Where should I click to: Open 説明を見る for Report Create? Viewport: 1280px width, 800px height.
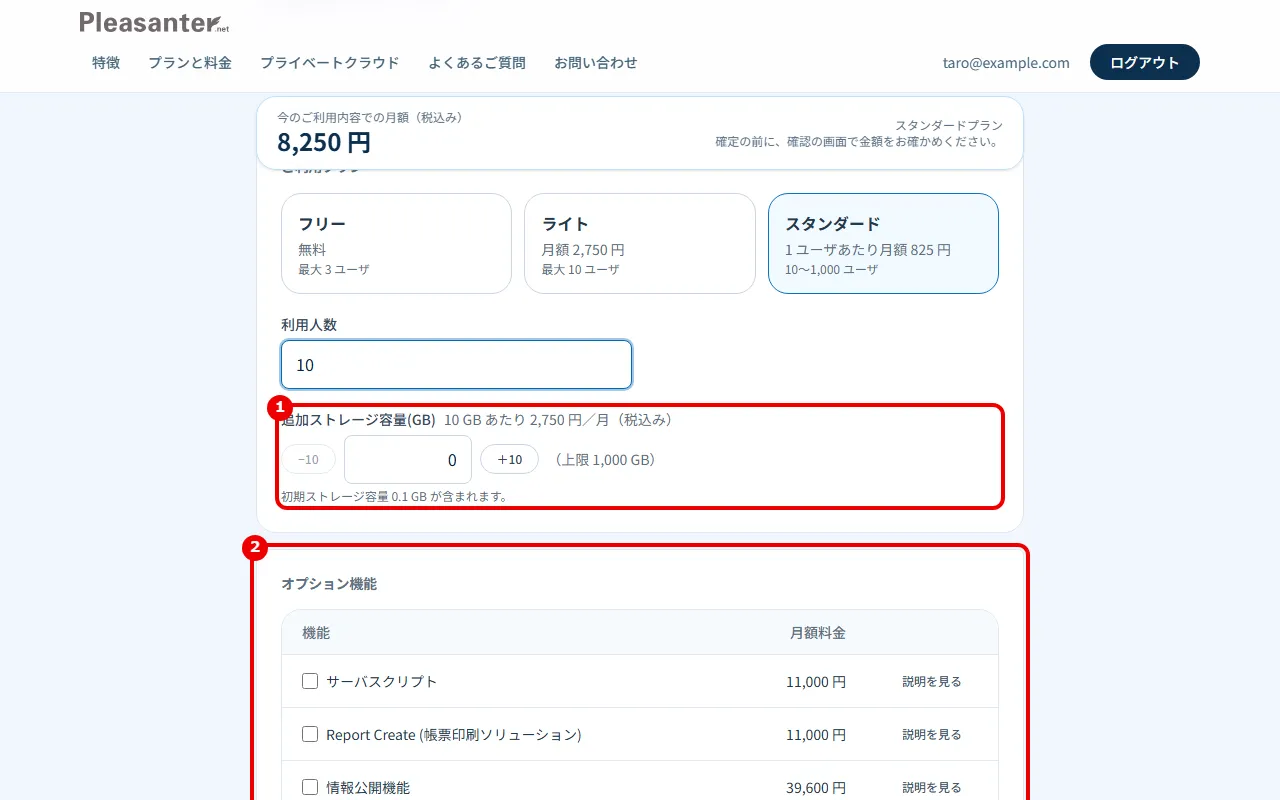pyautogui.click(x=932, y=734)
